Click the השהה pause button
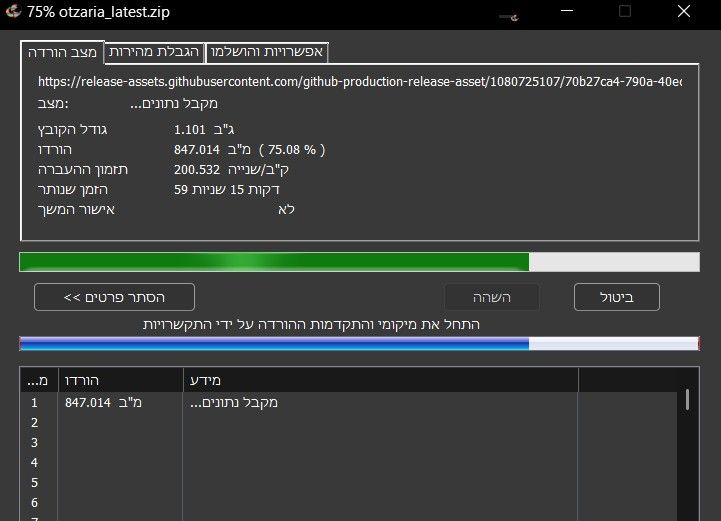This screenshot has width=721, height=521. (492, 297)
